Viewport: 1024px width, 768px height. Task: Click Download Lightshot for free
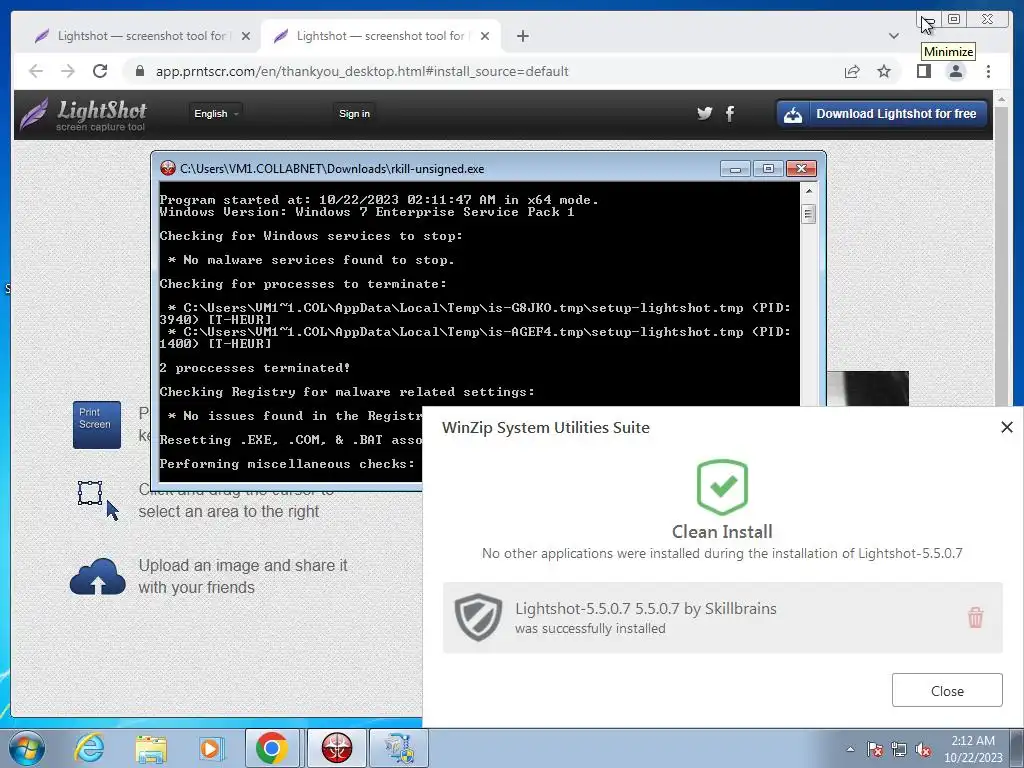[x=882, y=114]
